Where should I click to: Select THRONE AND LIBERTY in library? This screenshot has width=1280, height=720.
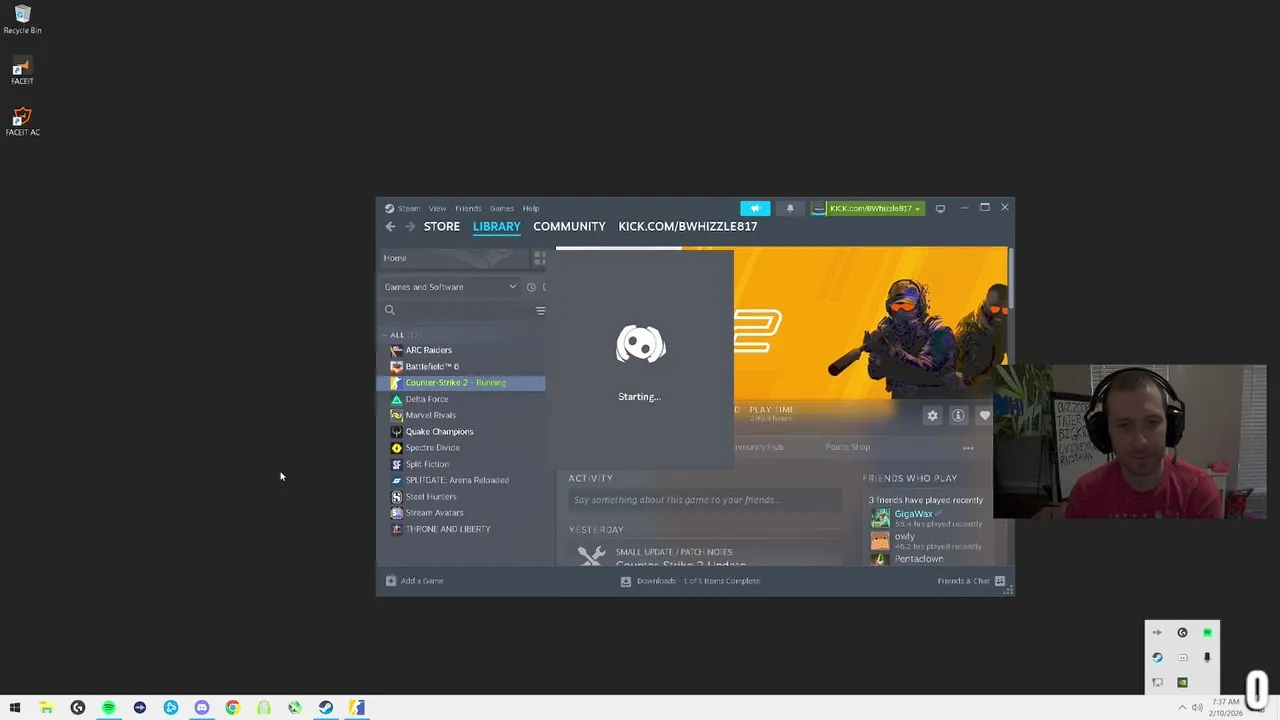tap(461, 529)
